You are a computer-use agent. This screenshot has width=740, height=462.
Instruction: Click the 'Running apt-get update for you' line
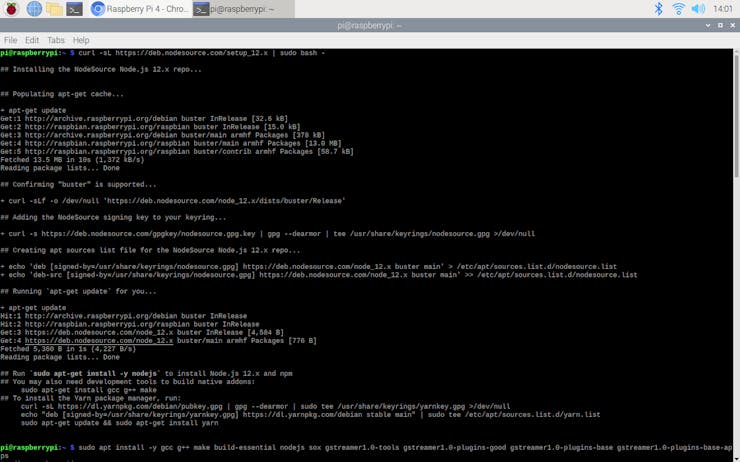point(78,291)
